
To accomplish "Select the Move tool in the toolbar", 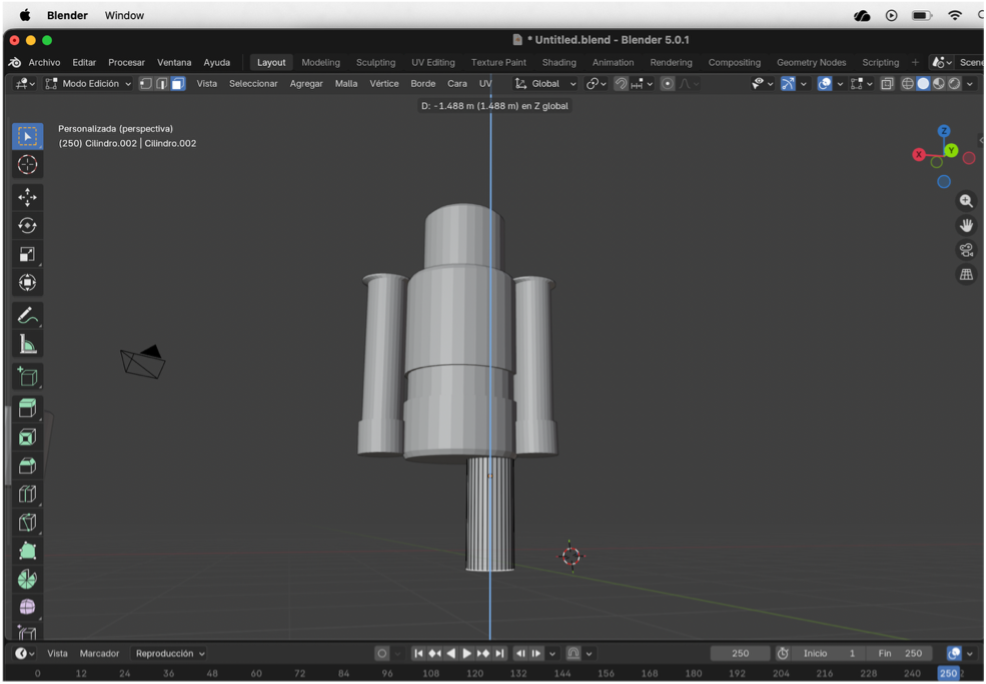I will tap(27, 197).
